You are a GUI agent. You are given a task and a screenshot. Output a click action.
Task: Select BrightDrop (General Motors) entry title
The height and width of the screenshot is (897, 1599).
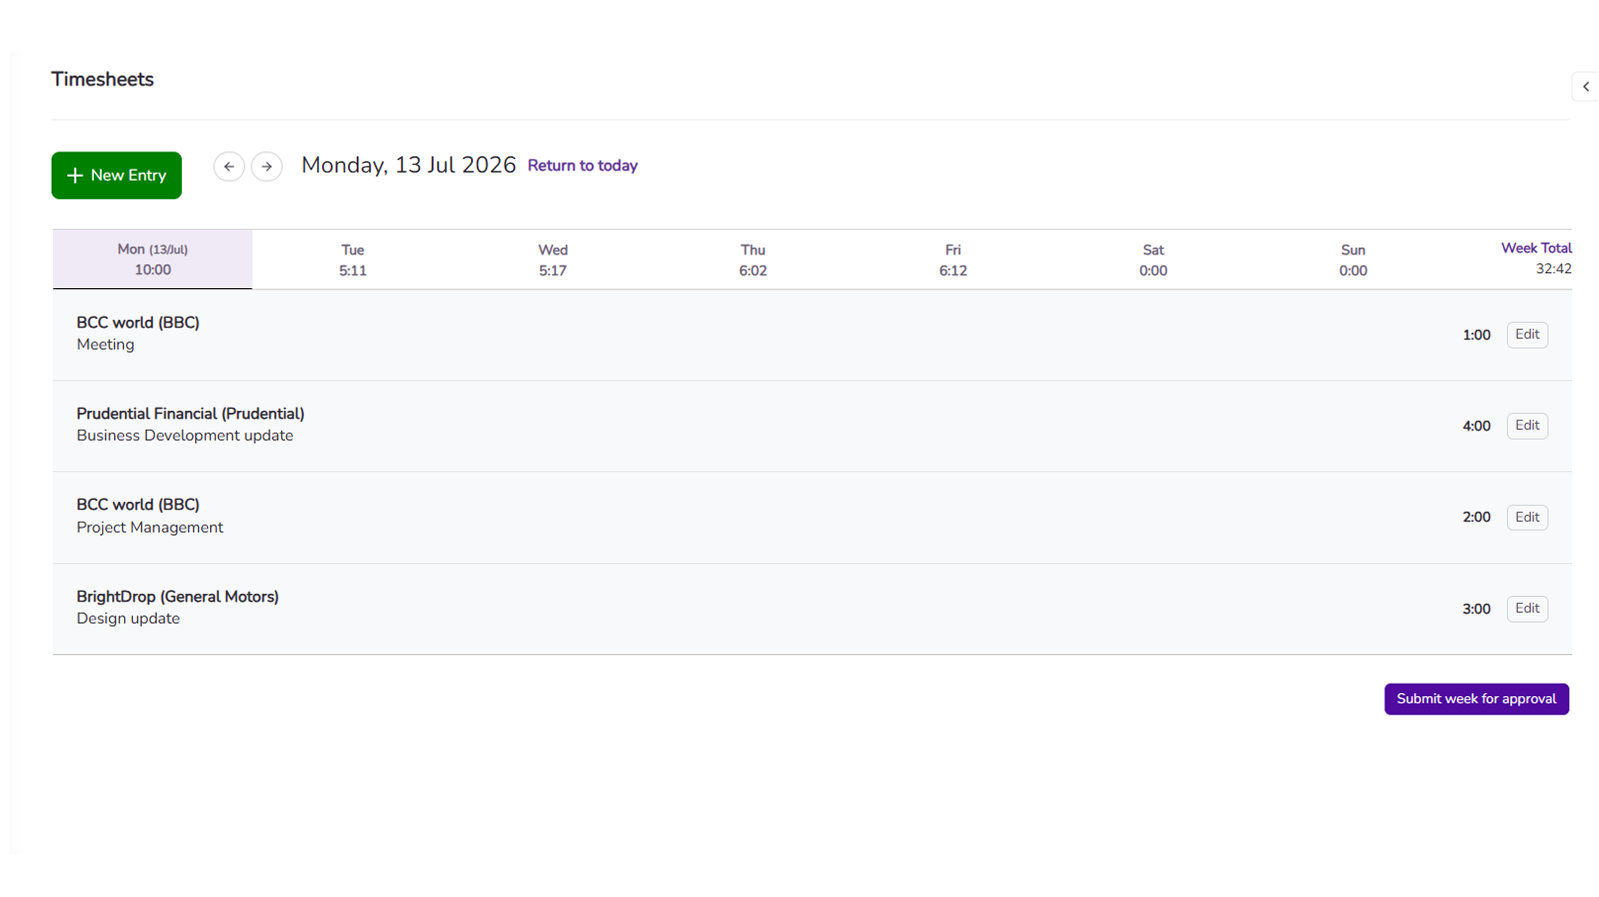(177, 597)
